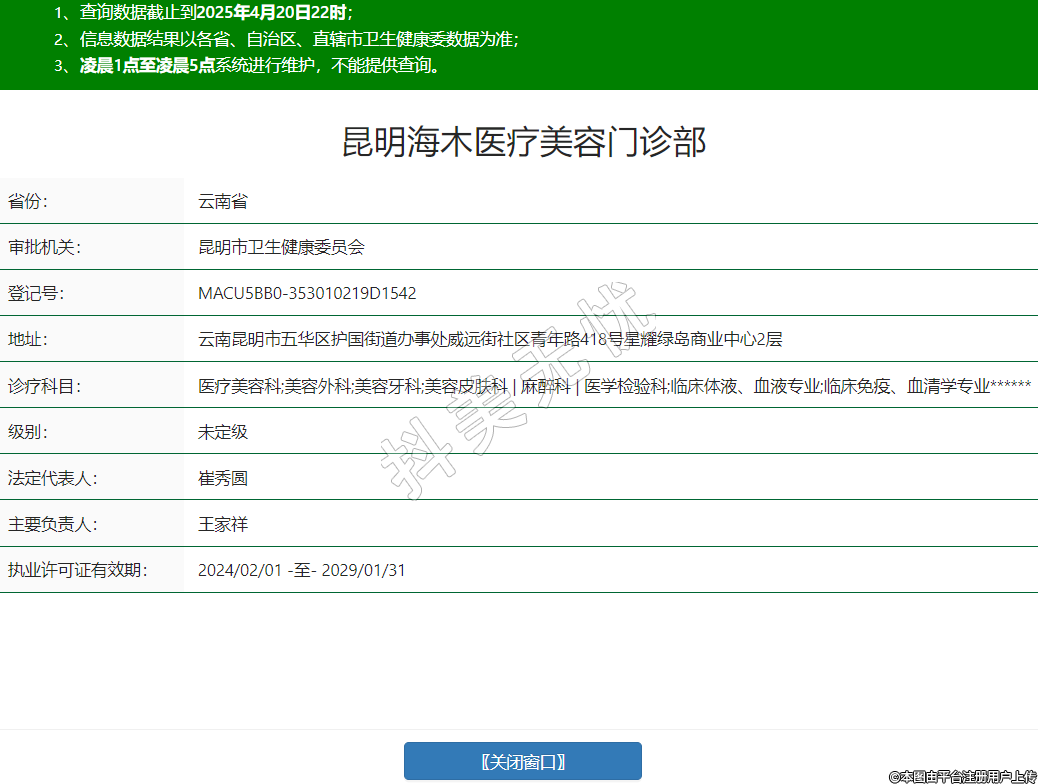Click the 登记号 field label
The height and width of the screenshot is (784, 1038).
pos(36,293)
